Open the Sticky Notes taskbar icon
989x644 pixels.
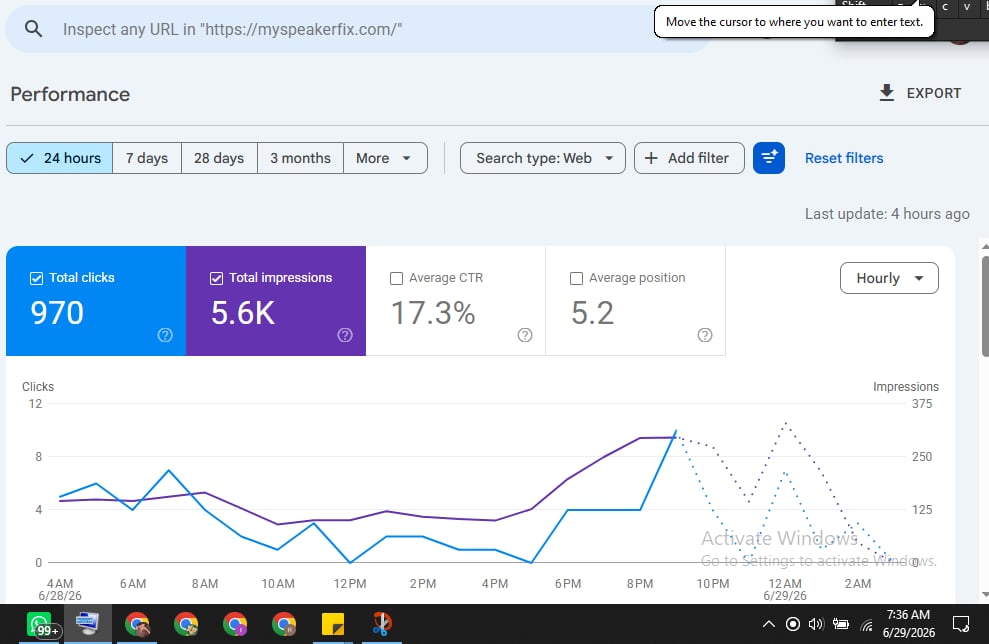332,624
